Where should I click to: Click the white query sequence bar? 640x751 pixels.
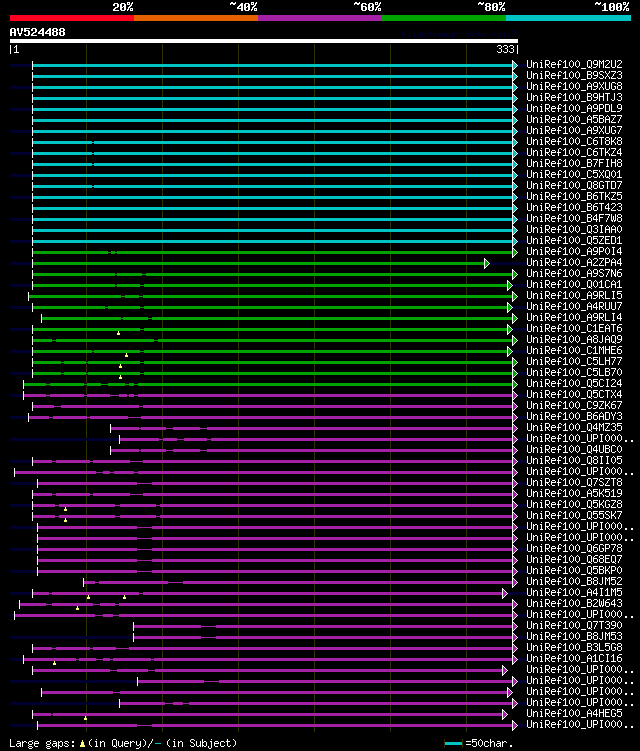(x=263, y=41)
